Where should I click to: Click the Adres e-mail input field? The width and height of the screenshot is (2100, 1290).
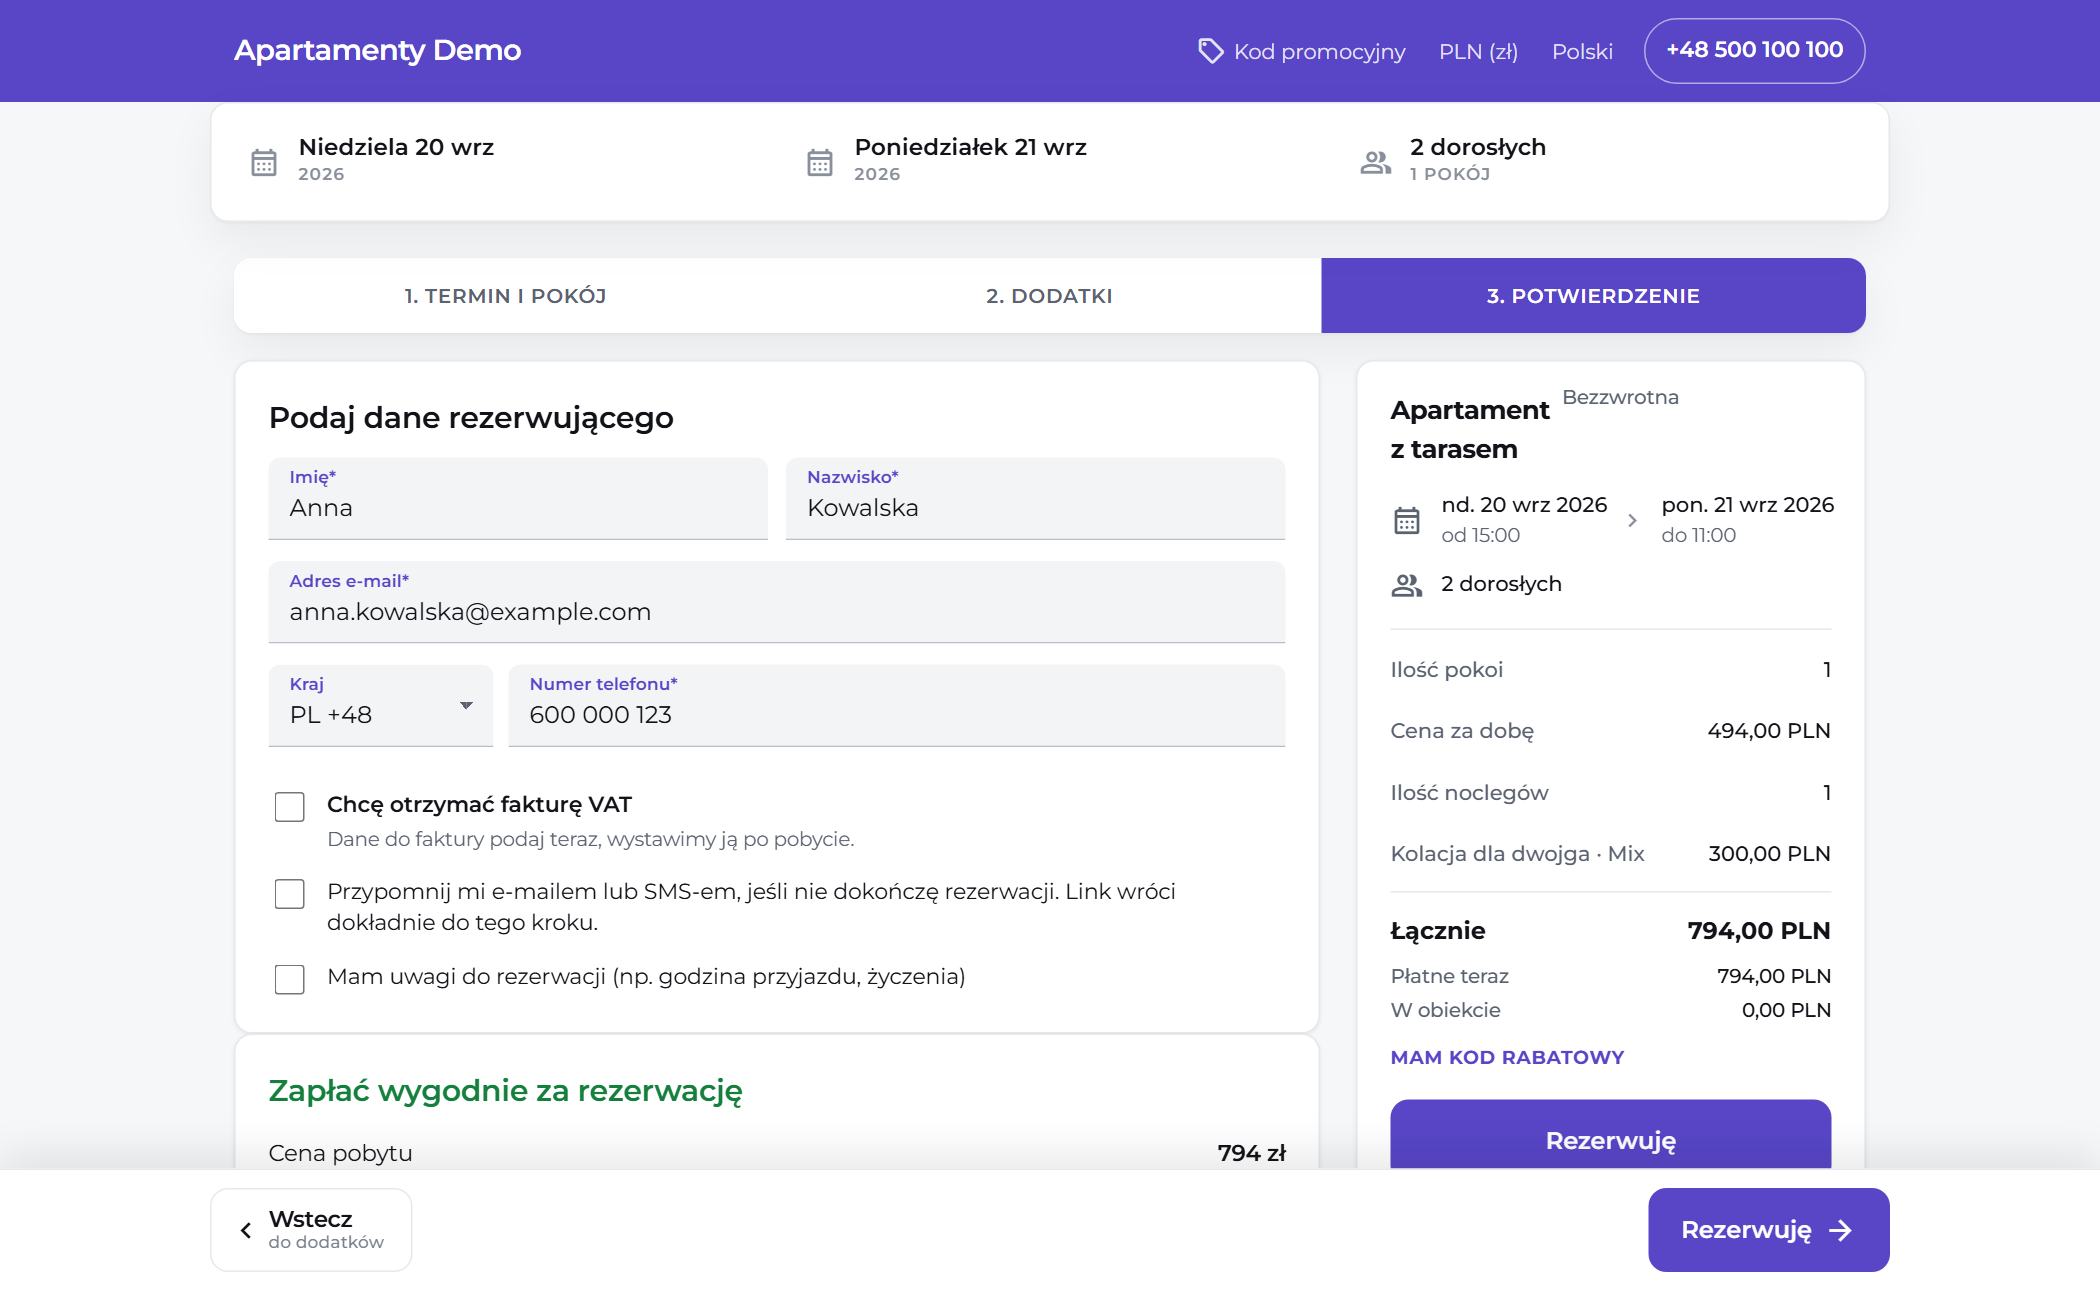pos(777,602)
